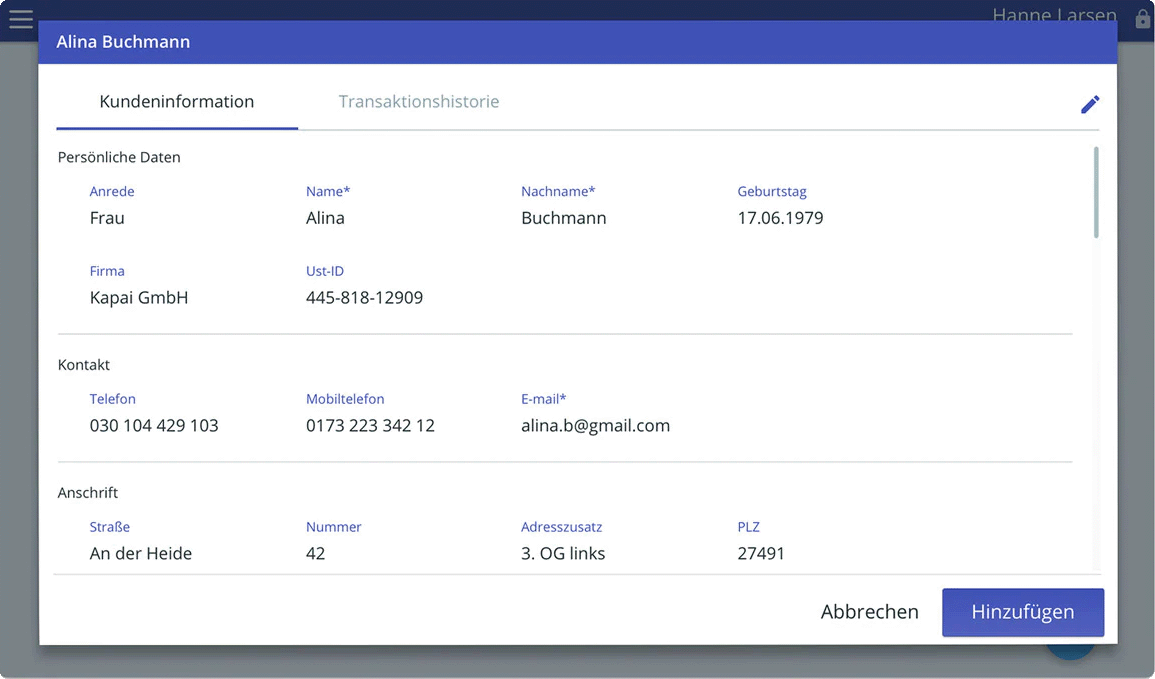Click the Ust-ID value 445-818-12909
Viewport: 1155px width, 679px height.
pos(364,298)
